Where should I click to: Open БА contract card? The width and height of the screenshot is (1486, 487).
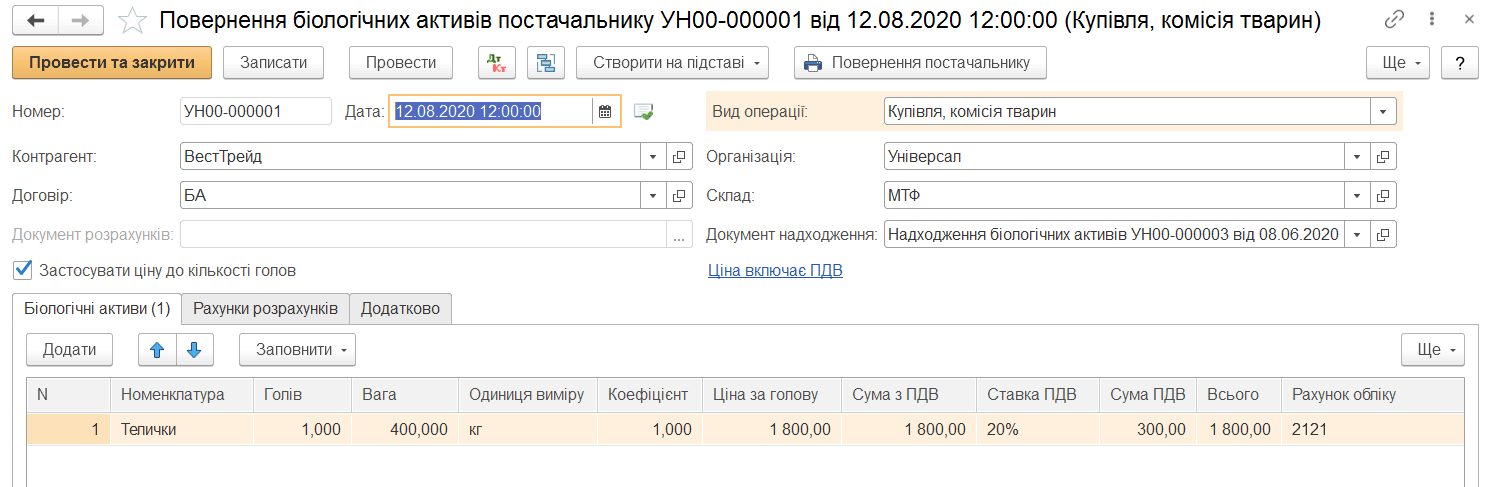(x=679, y=196)
